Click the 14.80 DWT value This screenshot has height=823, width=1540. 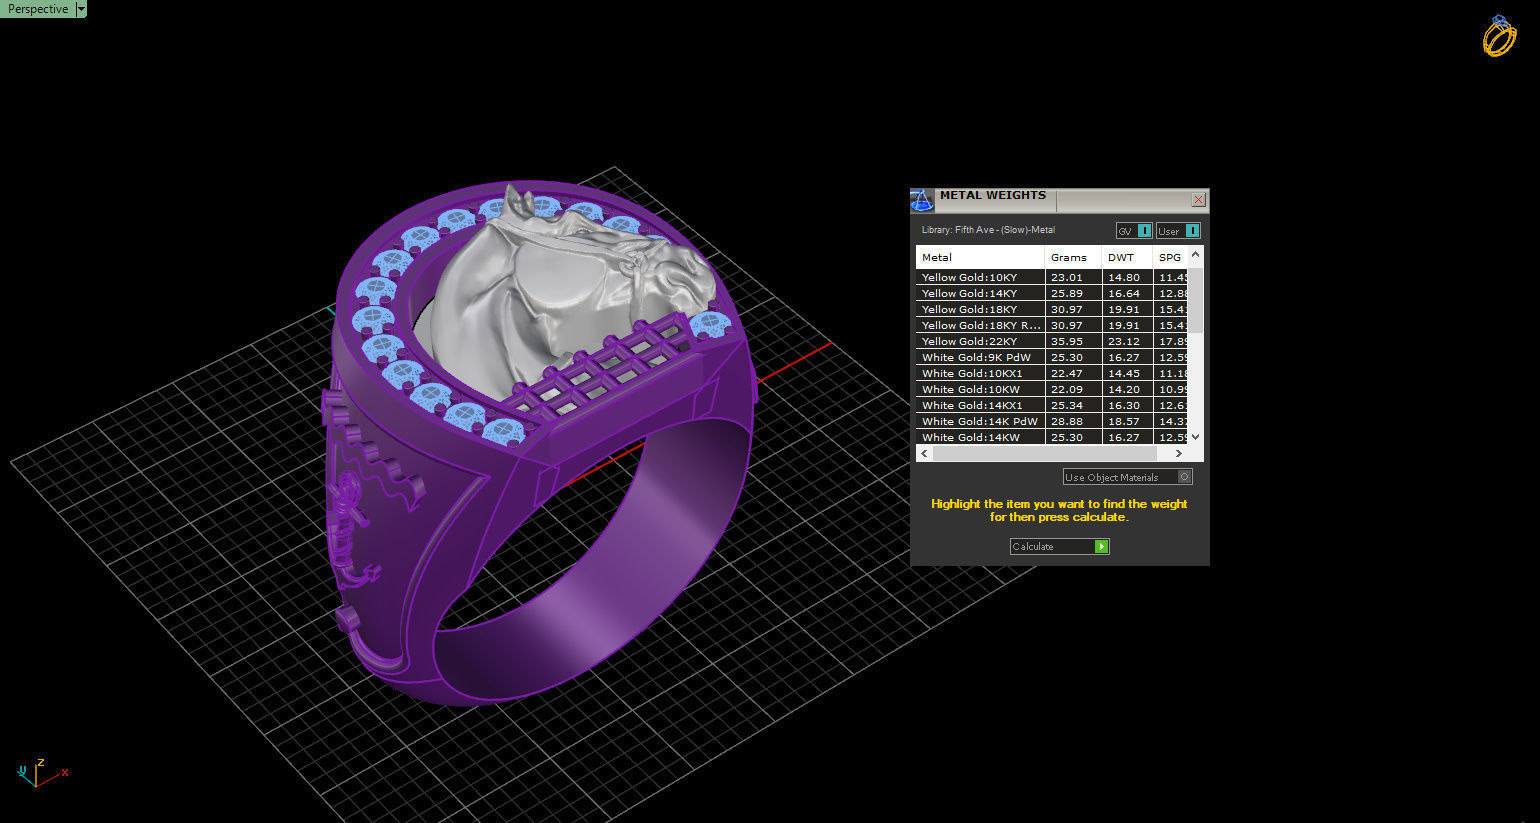tap(1124, 277)
